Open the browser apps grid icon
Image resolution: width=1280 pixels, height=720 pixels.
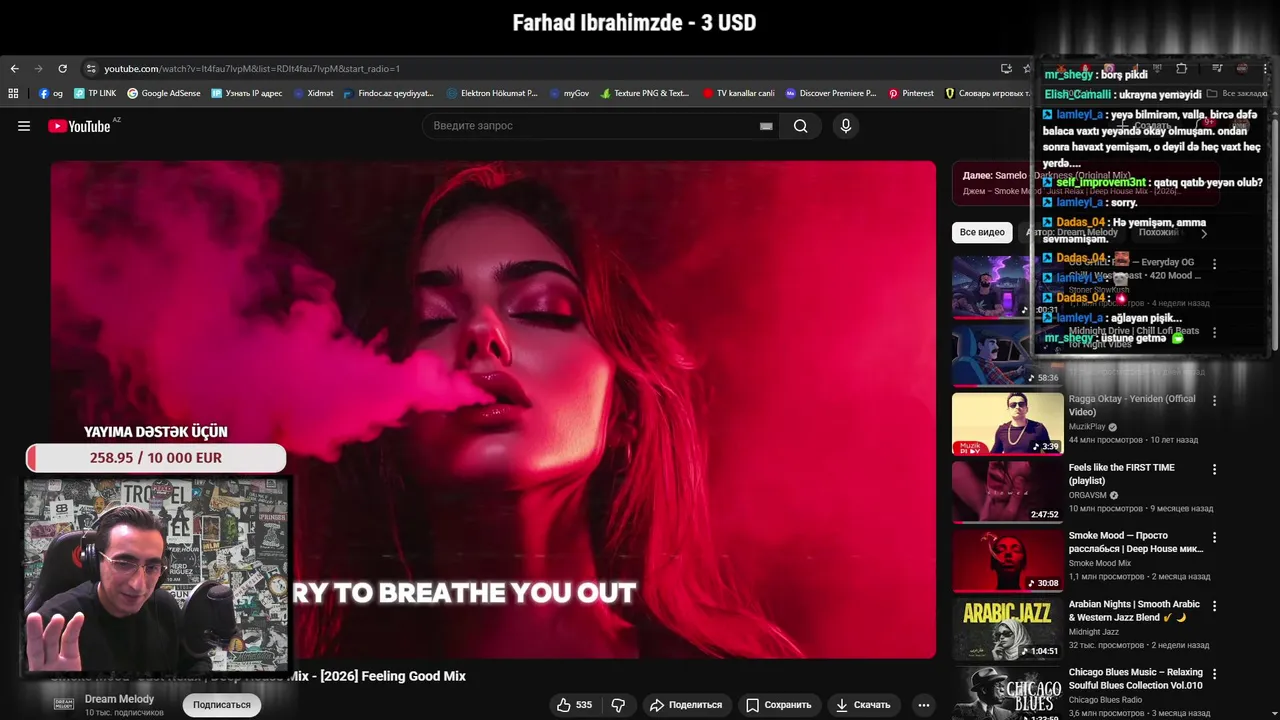point(13,93)
